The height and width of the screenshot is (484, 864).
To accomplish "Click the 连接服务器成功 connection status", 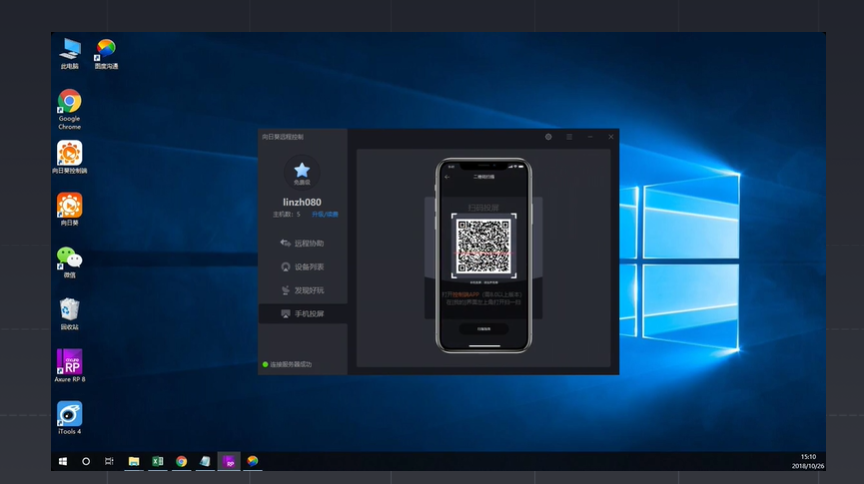I will click(287, 364).
